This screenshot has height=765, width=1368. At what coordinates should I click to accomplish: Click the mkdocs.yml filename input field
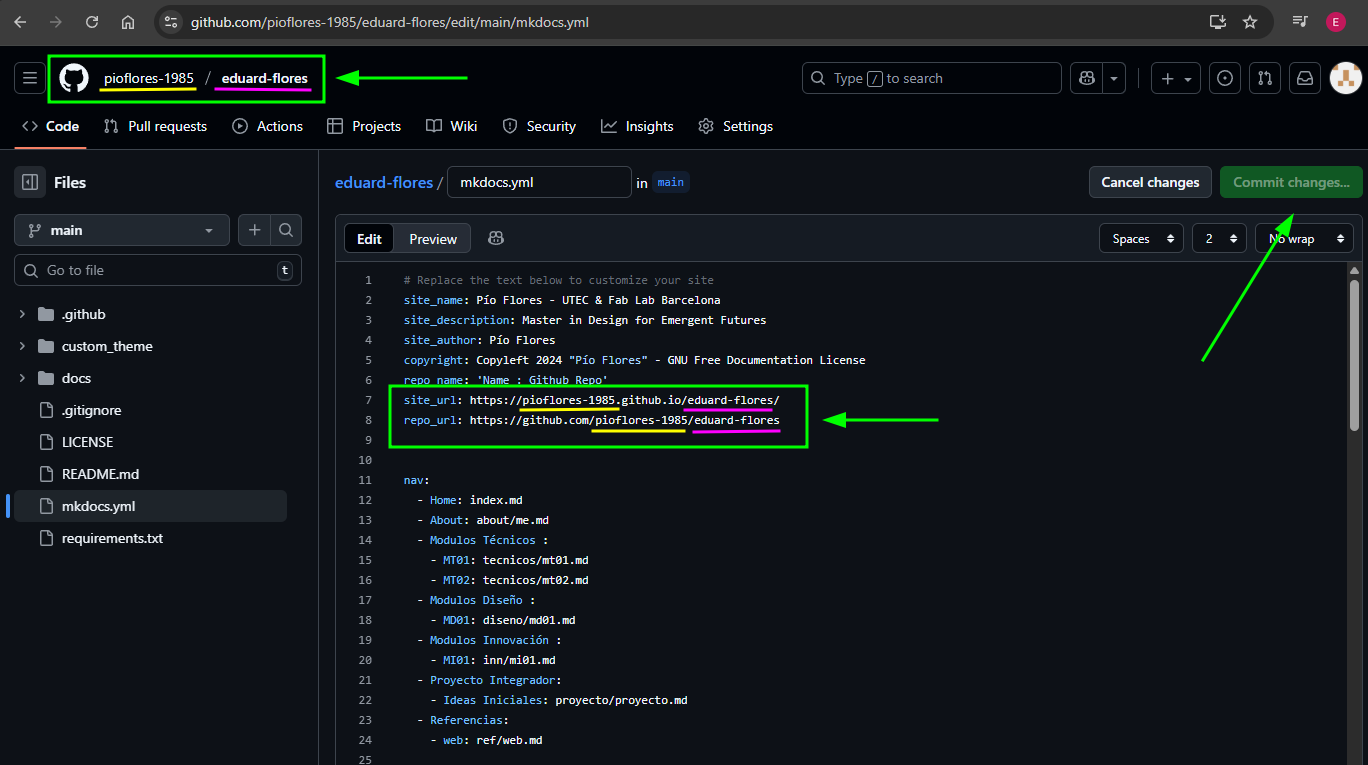(x=539, y=183)
